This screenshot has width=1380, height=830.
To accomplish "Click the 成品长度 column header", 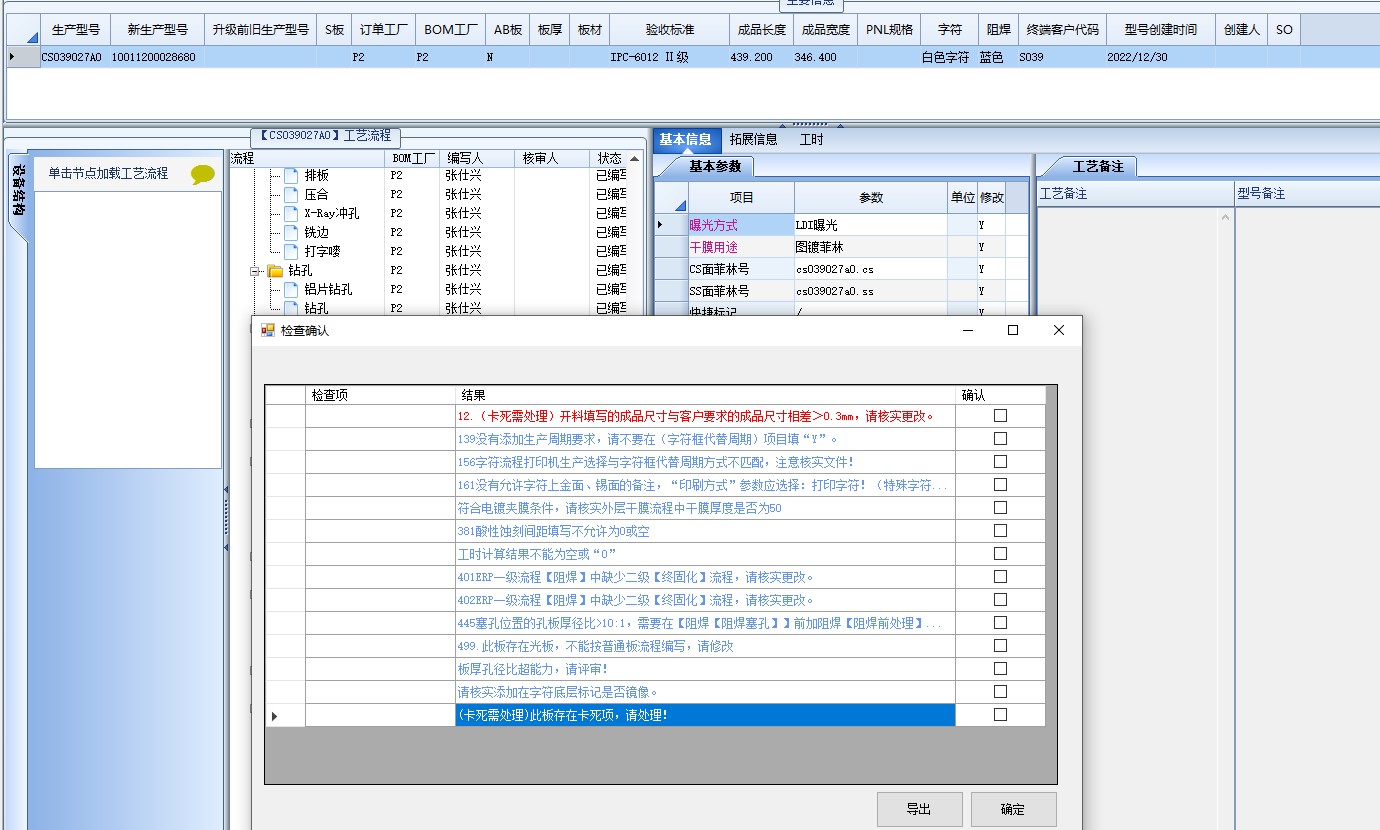I will coord(761,30).
